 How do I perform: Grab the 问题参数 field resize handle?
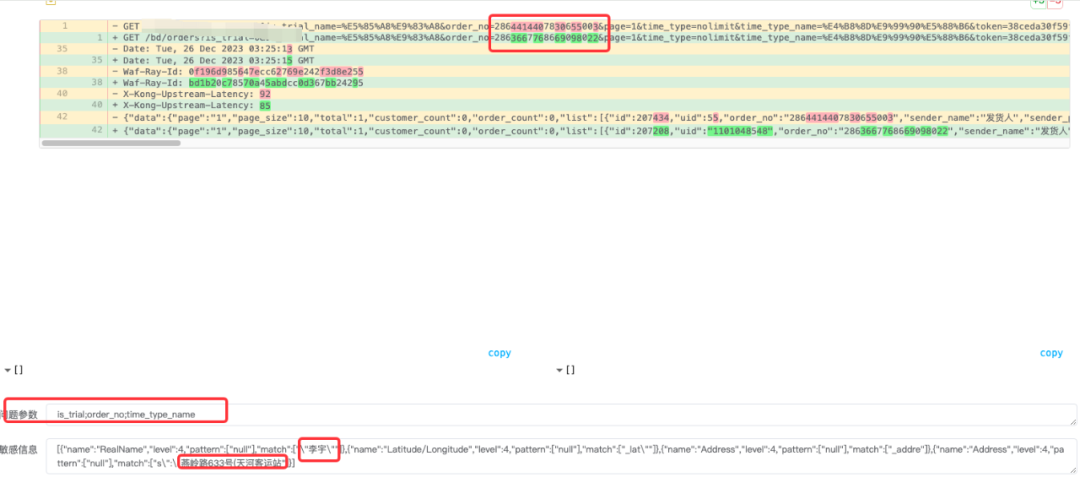tap(1073, 421)
